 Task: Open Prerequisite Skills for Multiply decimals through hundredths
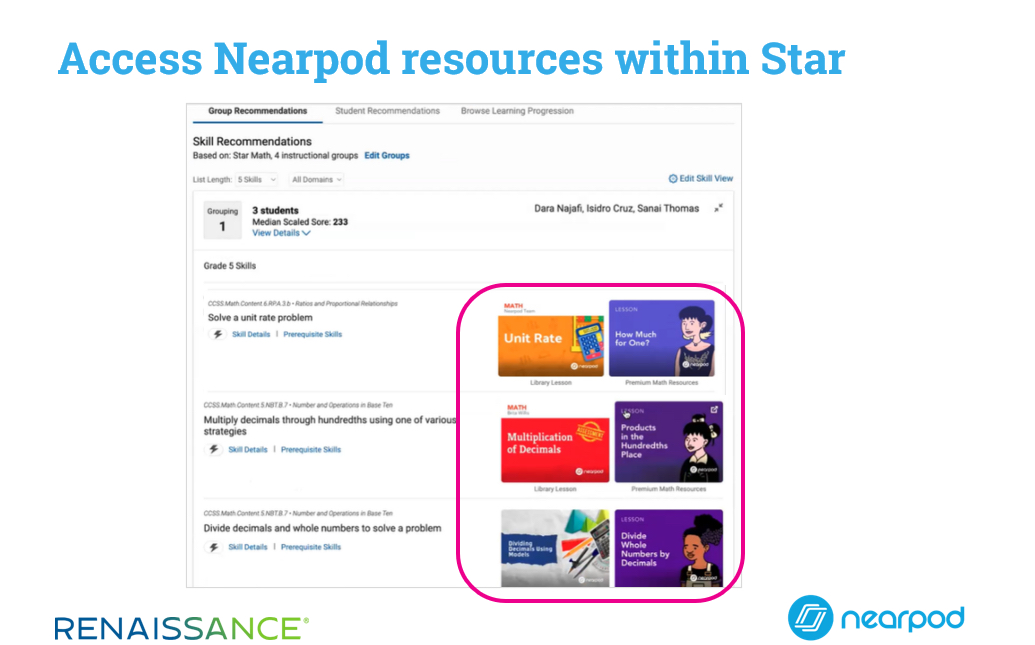click(x=311, y=450)
